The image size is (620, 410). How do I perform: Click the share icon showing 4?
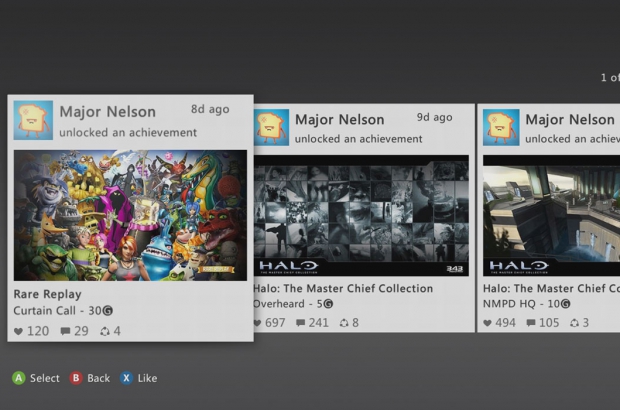pos(104,331)
